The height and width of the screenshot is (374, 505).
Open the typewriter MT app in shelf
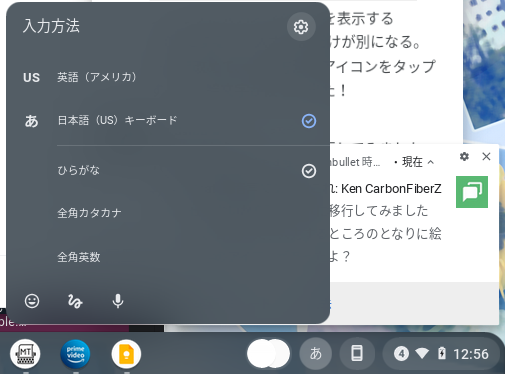pos(25,354)
